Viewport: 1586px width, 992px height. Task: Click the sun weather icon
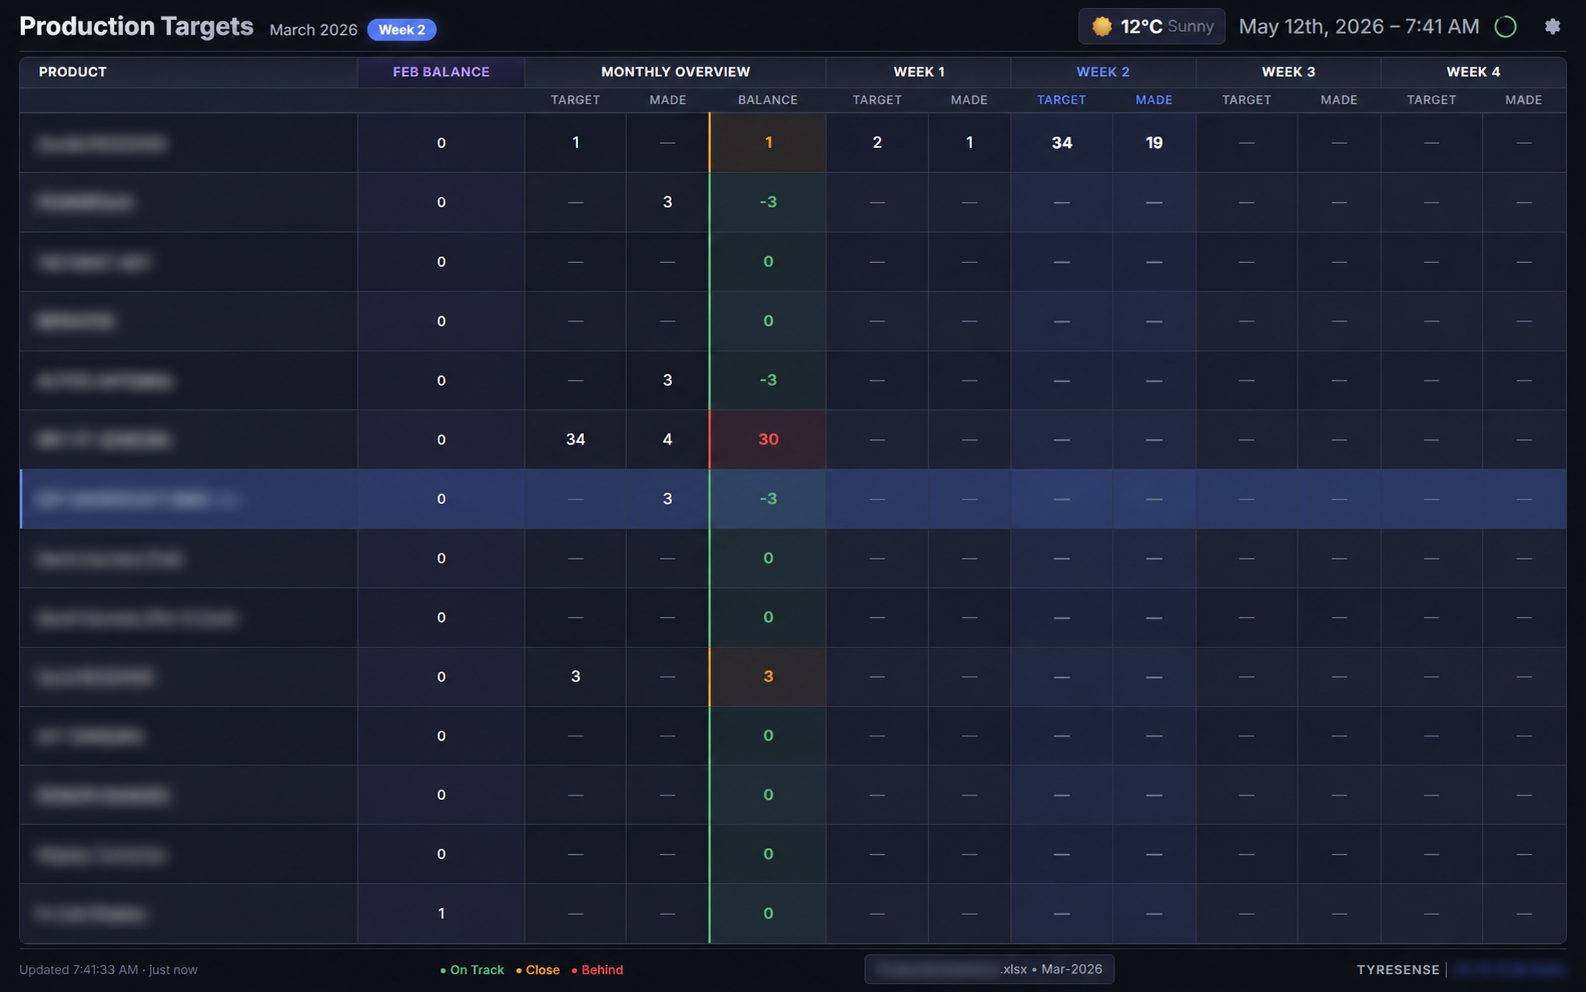1102,27
